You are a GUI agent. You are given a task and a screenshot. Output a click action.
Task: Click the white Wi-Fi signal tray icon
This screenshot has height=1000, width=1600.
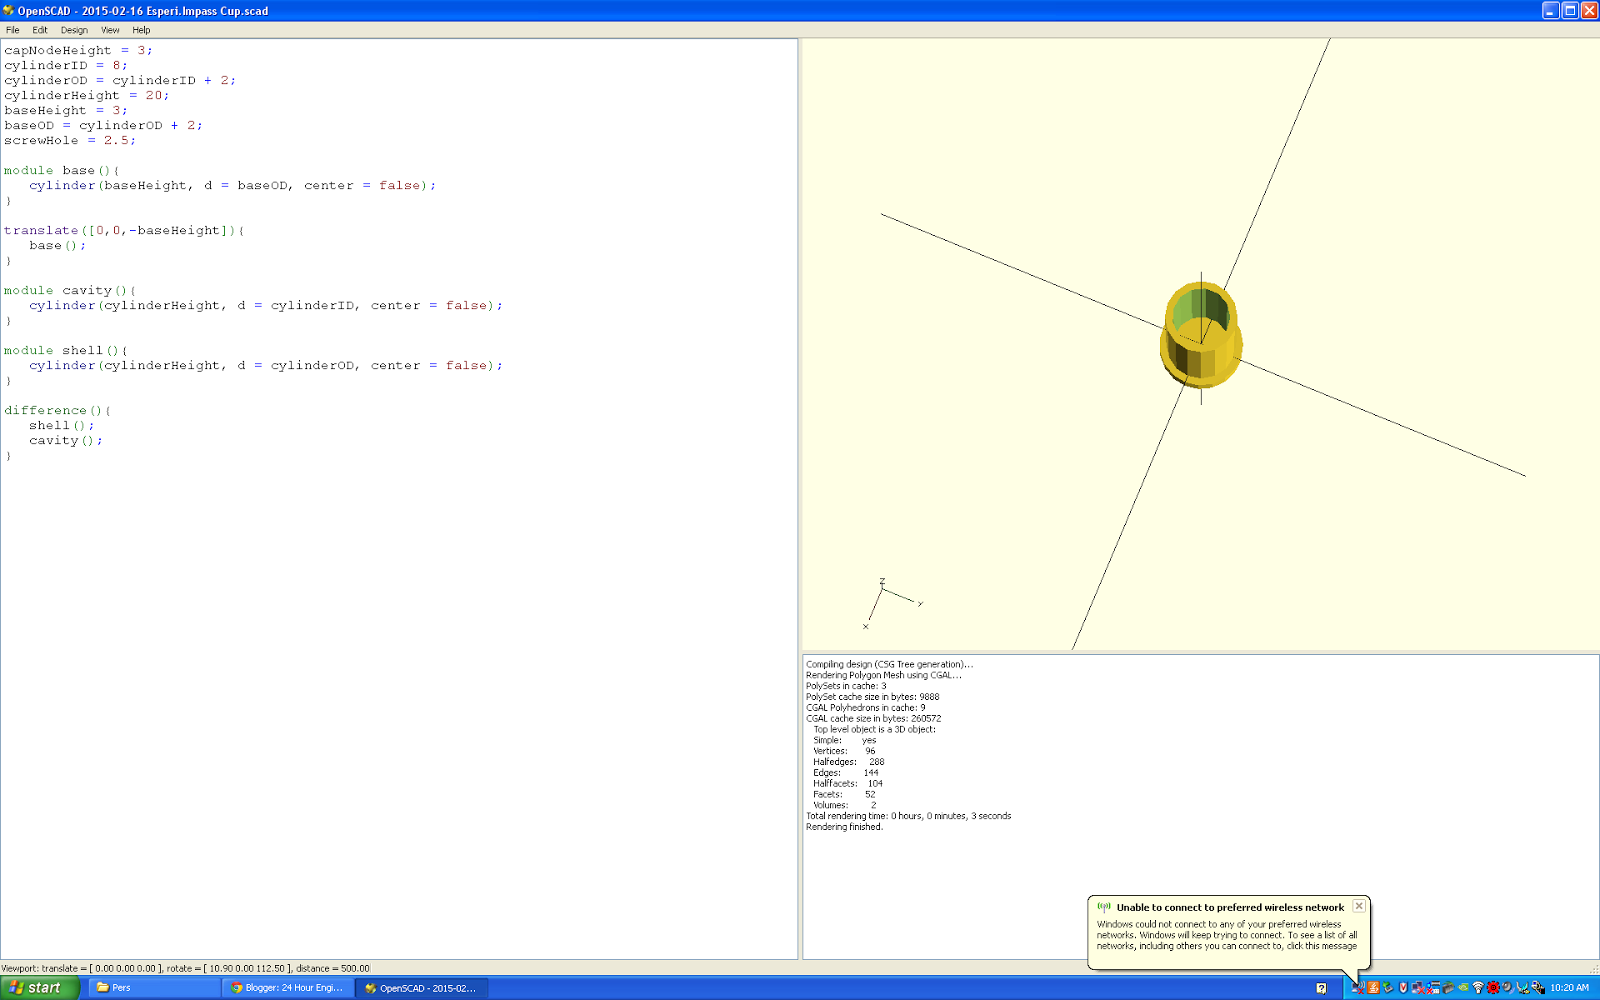pos(1478,988)
